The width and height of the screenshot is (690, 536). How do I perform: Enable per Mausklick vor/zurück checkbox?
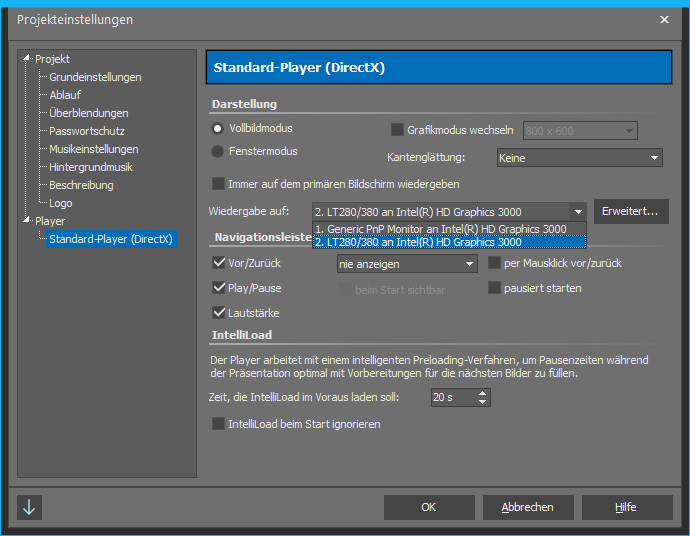[x=495, y=263]
